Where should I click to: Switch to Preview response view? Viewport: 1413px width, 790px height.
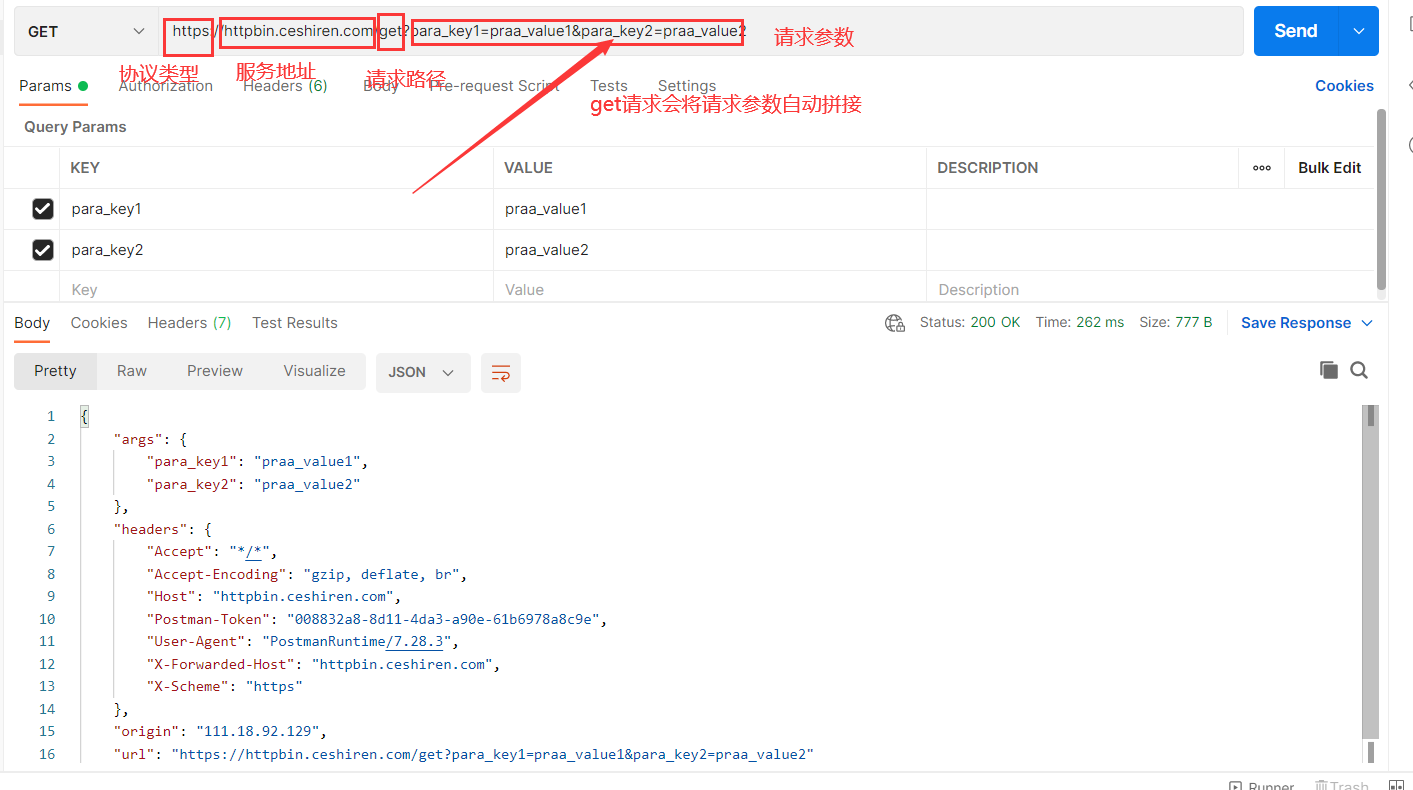(215, 371)
